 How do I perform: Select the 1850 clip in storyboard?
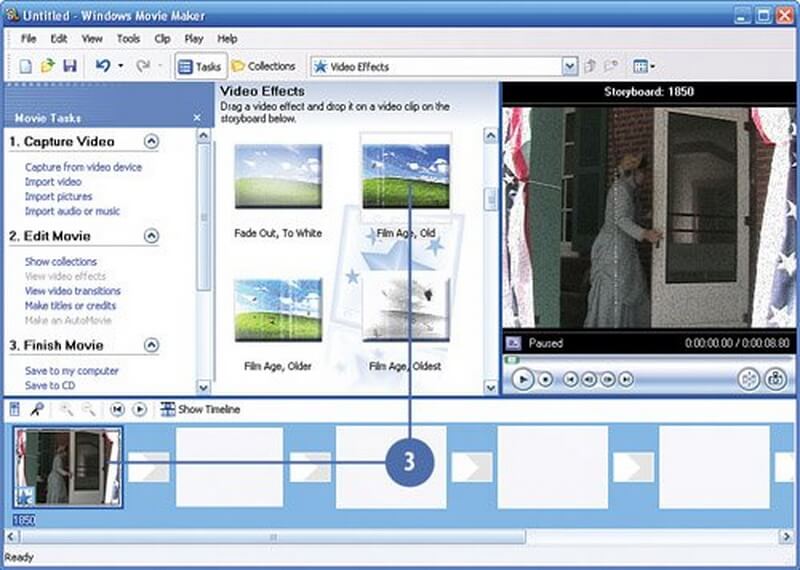click(68, 467)
